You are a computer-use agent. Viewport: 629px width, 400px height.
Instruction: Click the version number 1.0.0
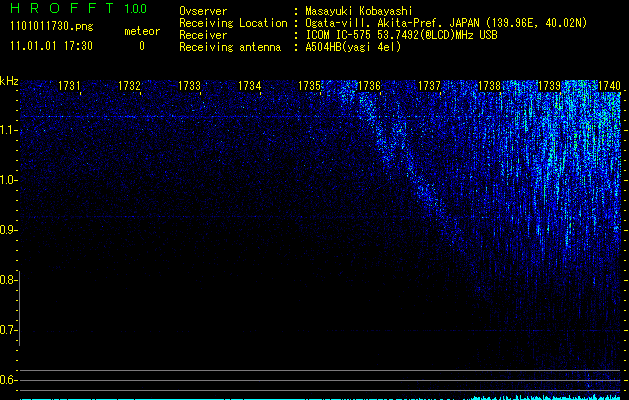(136, 9)
